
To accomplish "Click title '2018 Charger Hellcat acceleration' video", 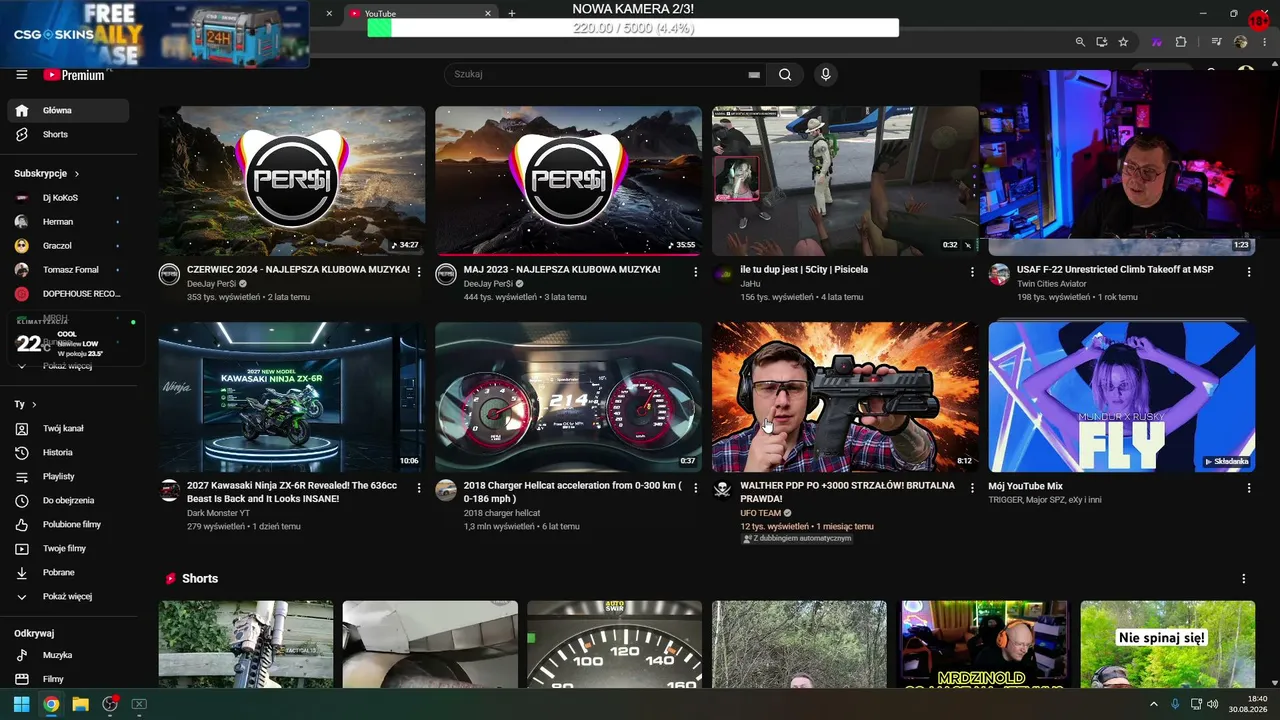I will point(573,492).
